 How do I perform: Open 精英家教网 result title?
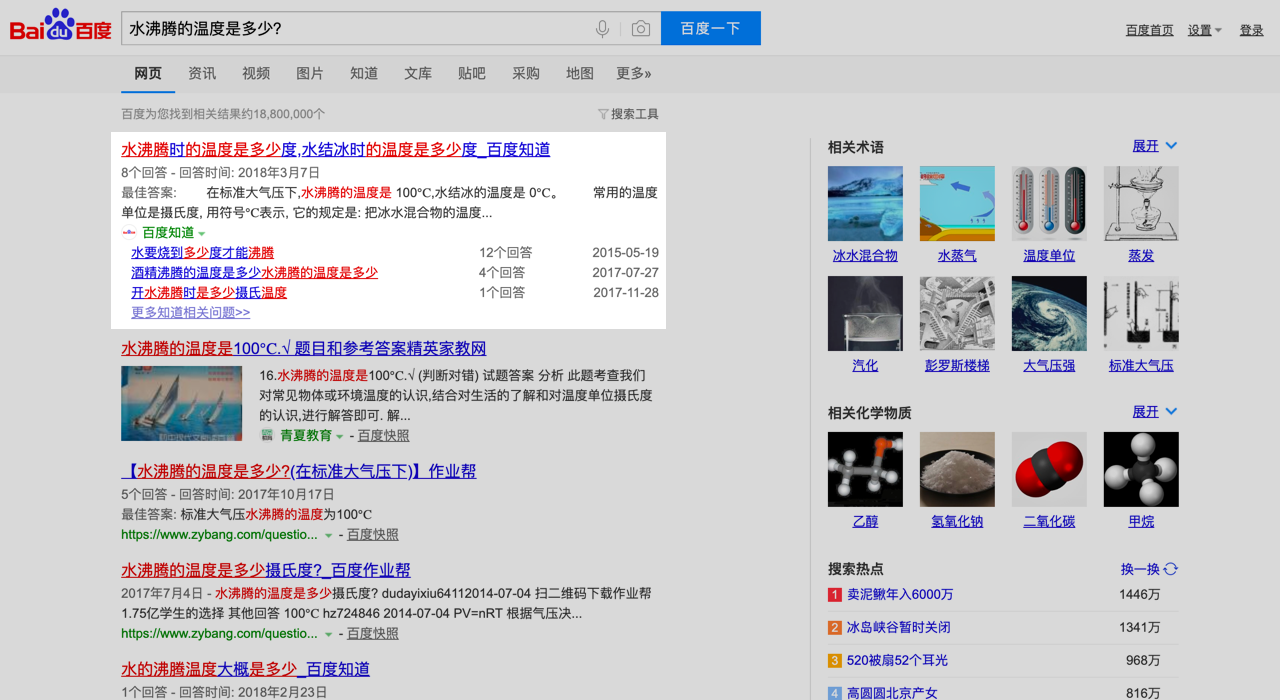click(x=304, y=349)
